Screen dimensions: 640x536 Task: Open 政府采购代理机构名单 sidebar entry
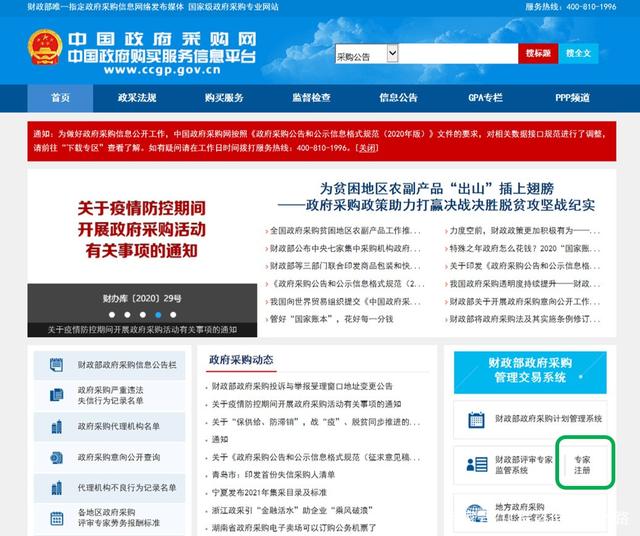(109, 427)
